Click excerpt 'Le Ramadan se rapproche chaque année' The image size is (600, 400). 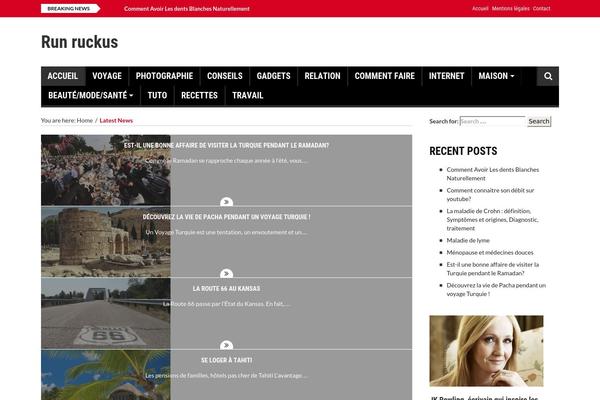pos(226,161)
